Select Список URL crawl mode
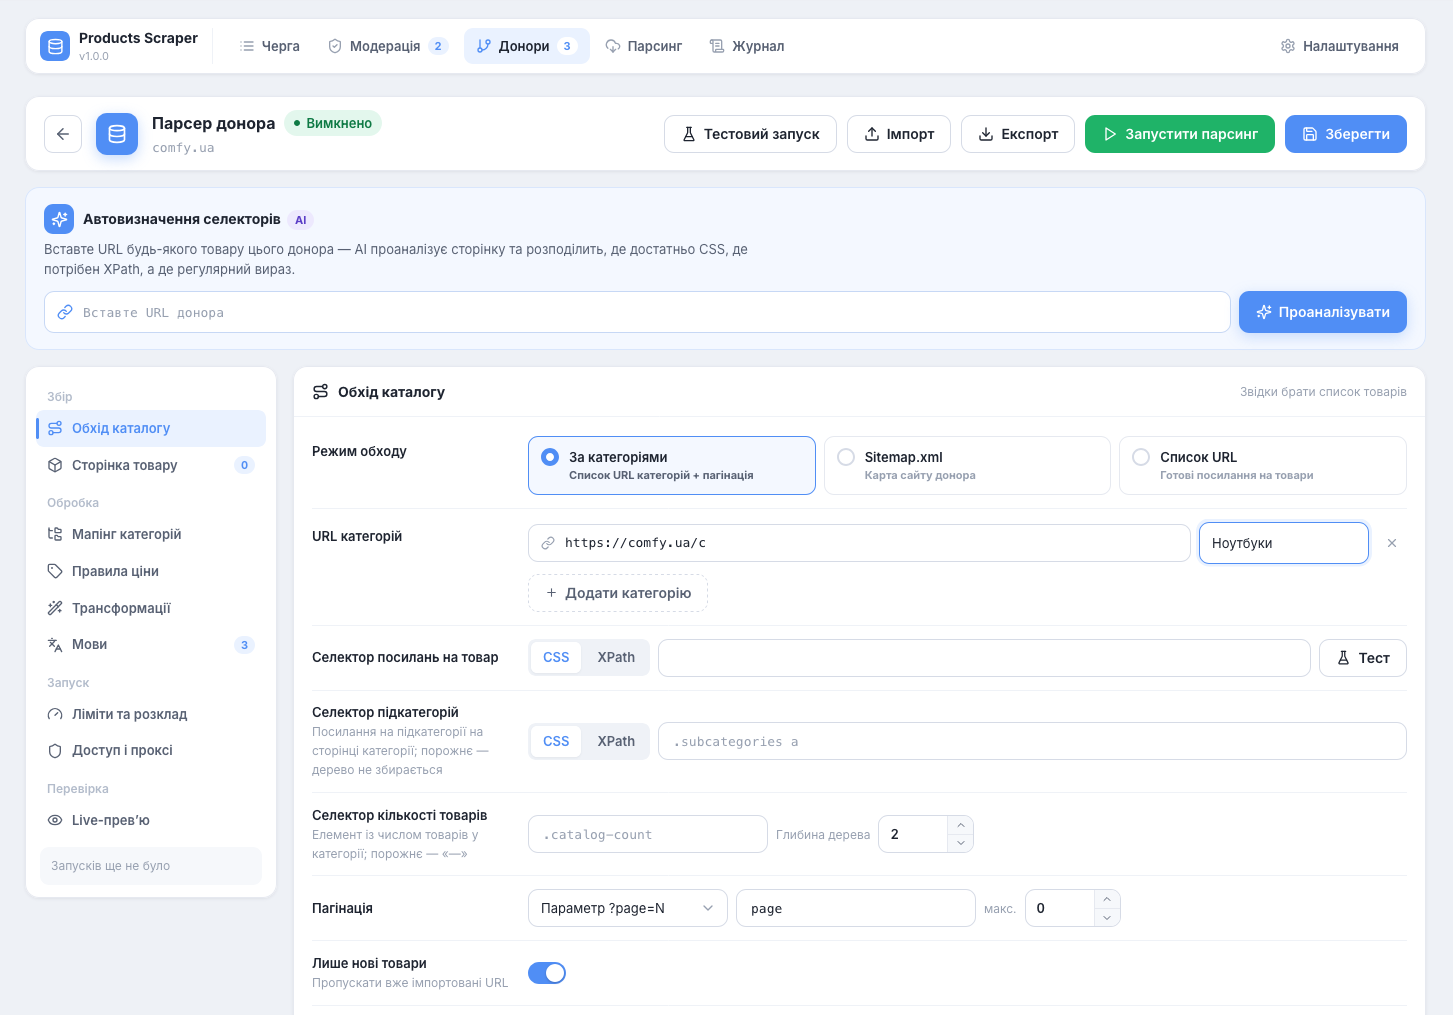Viewport: 1453px width, 1015px height. pyautogui.click(x=1263, y=465)
